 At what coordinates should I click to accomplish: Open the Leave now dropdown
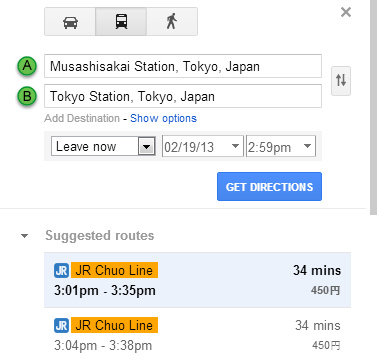coord(103,146)
